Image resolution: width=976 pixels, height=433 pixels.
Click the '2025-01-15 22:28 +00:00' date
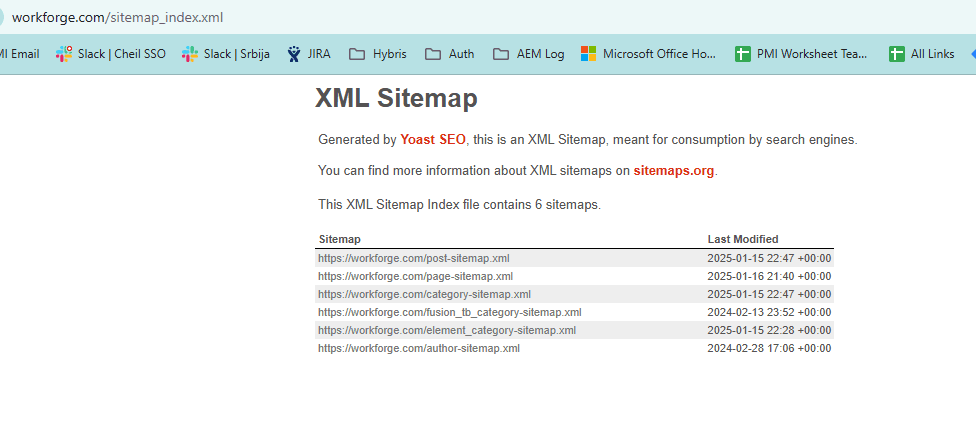tap(769, 330)
